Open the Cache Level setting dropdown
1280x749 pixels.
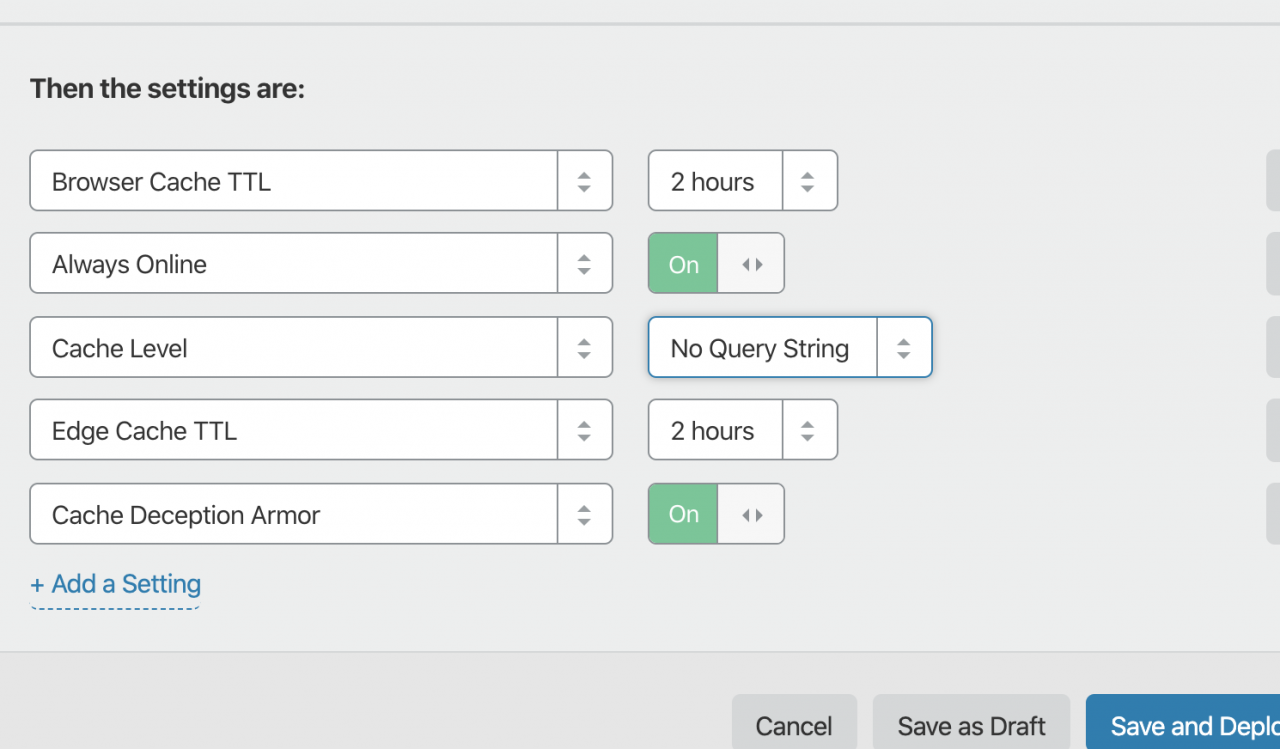tap(293, 348)
